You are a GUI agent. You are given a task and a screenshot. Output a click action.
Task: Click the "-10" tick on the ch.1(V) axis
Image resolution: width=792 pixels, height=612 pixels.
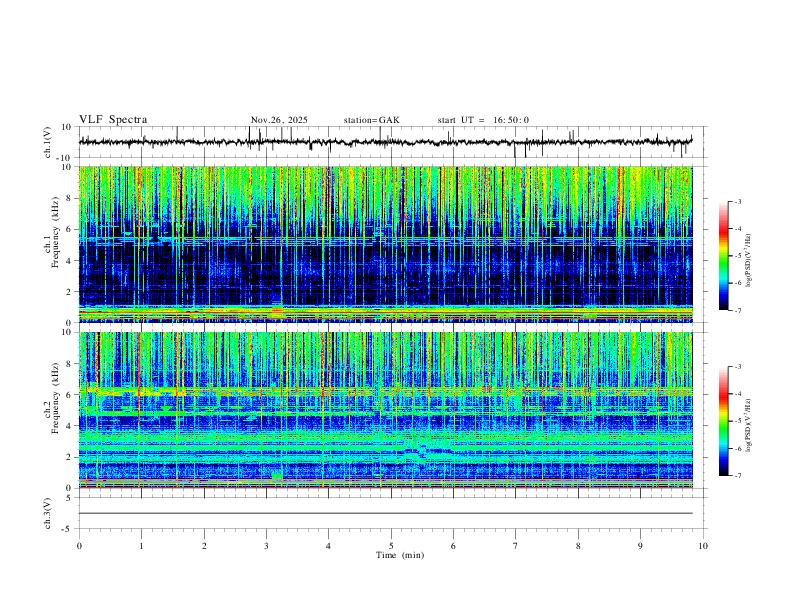[x=66, y=158]
